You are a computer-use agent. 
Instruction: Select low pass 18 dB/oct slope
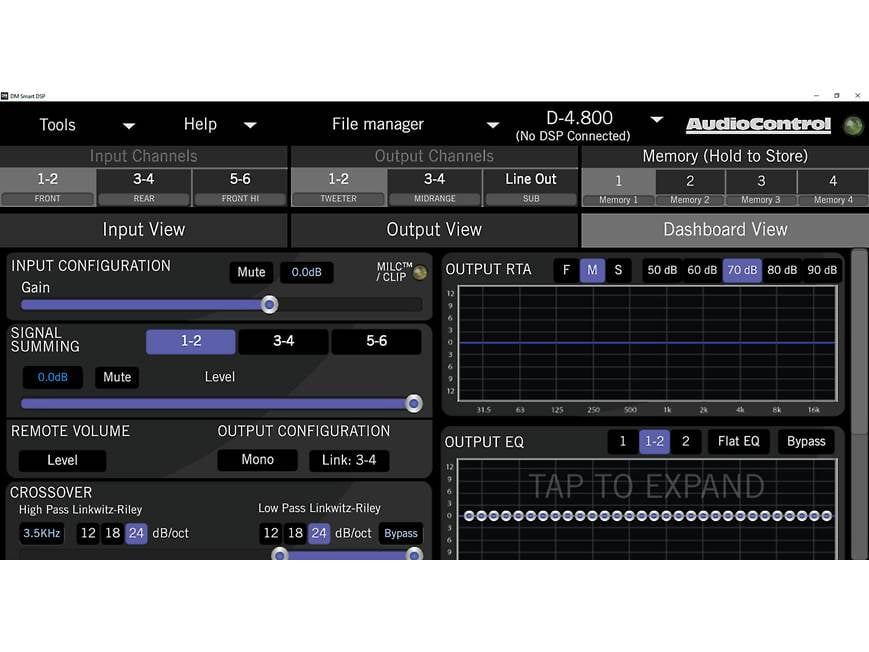pos(295,533)
